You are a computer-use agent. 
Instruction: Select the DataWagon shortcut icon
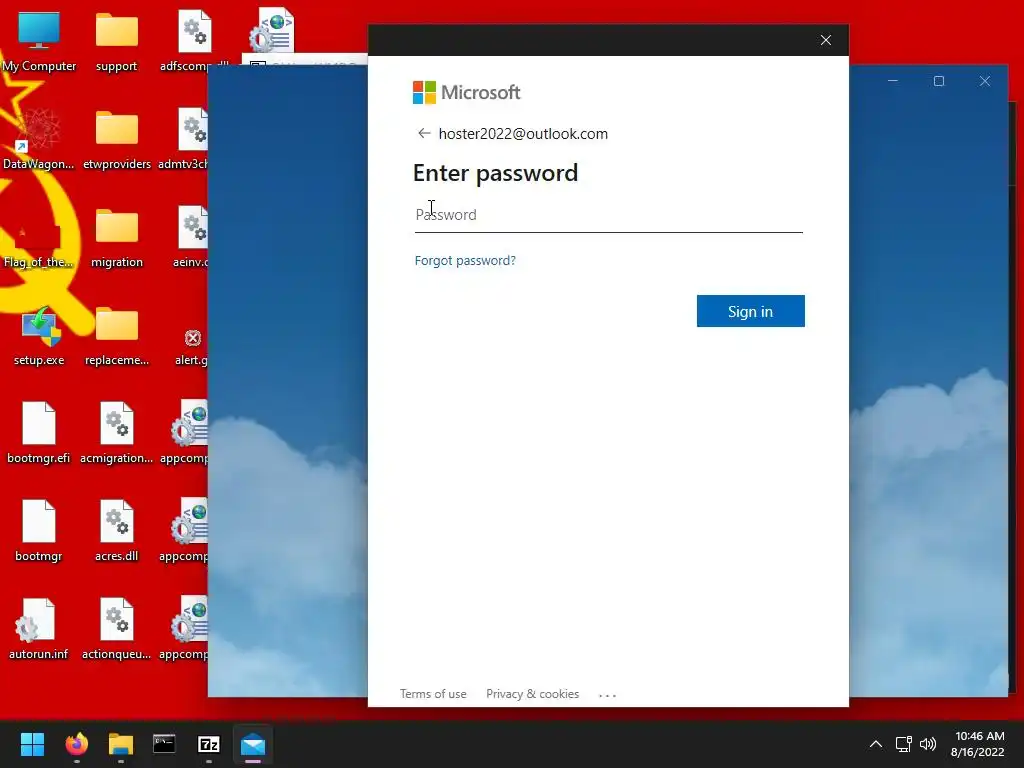tap(39, 140)
